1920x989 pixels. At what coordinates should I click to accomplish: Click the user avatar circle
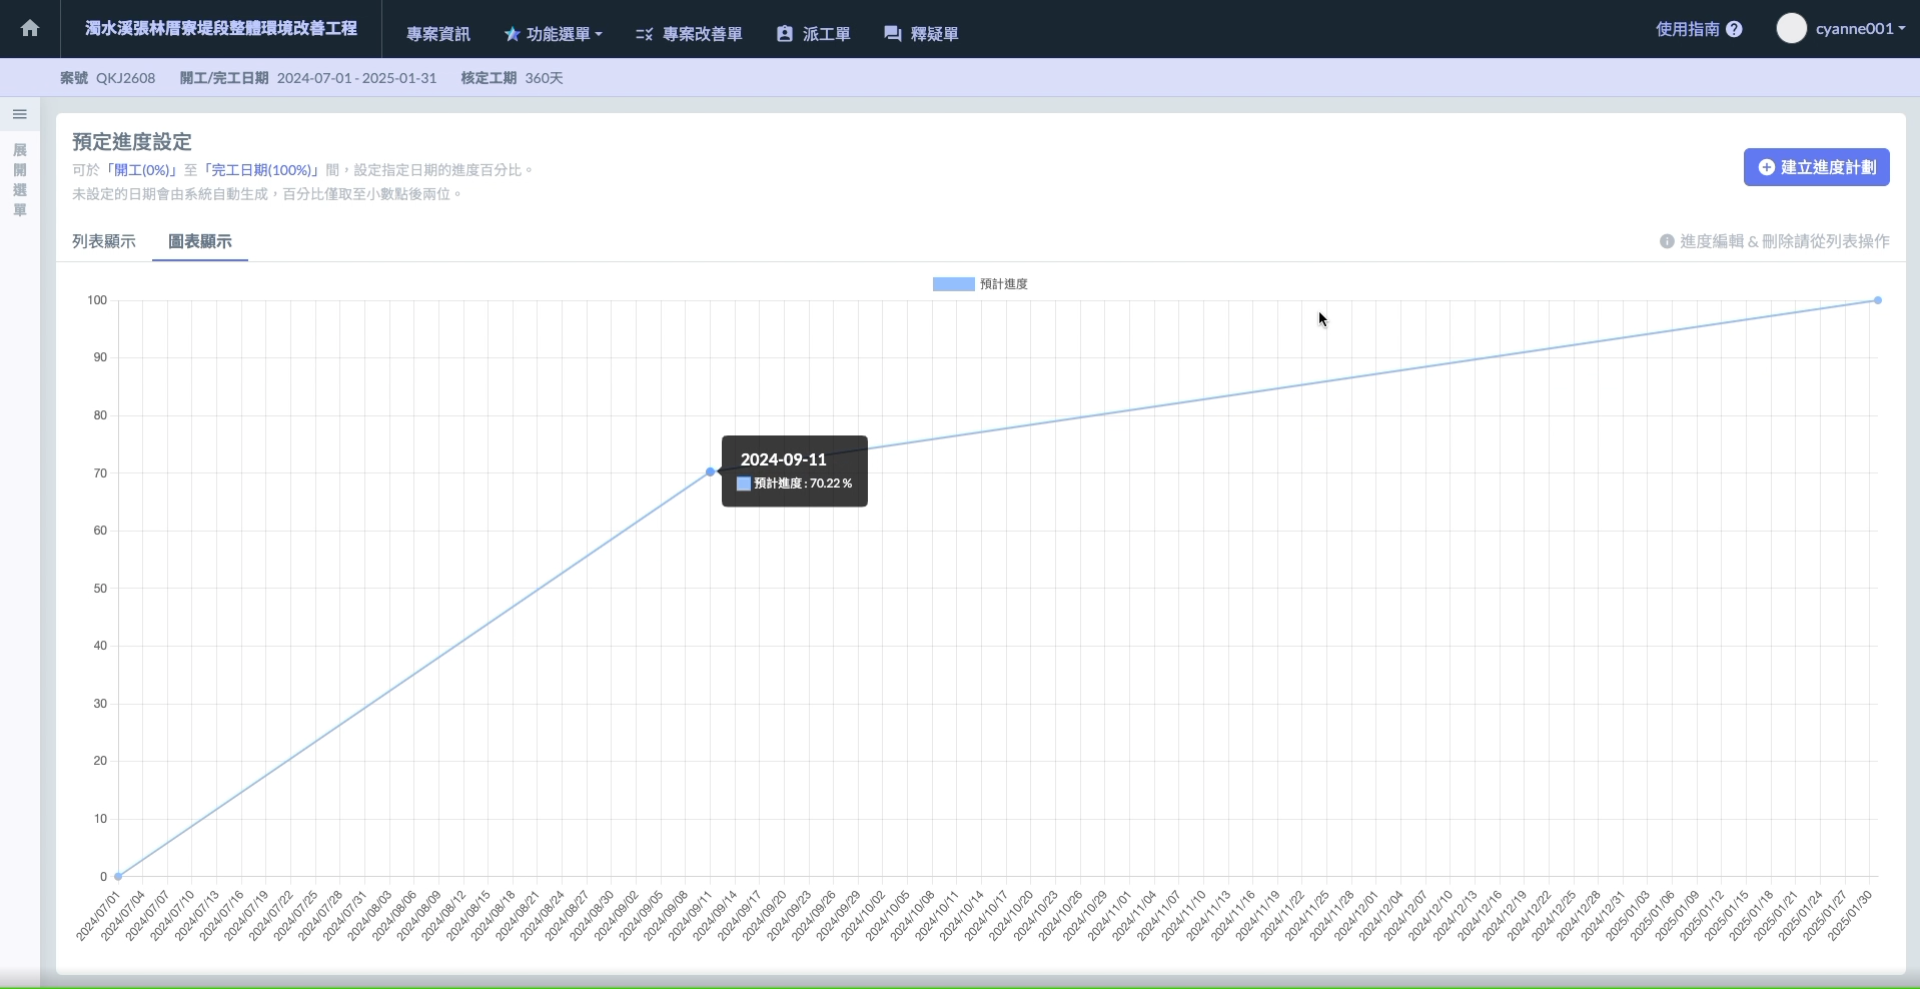click(x=1791, y=28)
